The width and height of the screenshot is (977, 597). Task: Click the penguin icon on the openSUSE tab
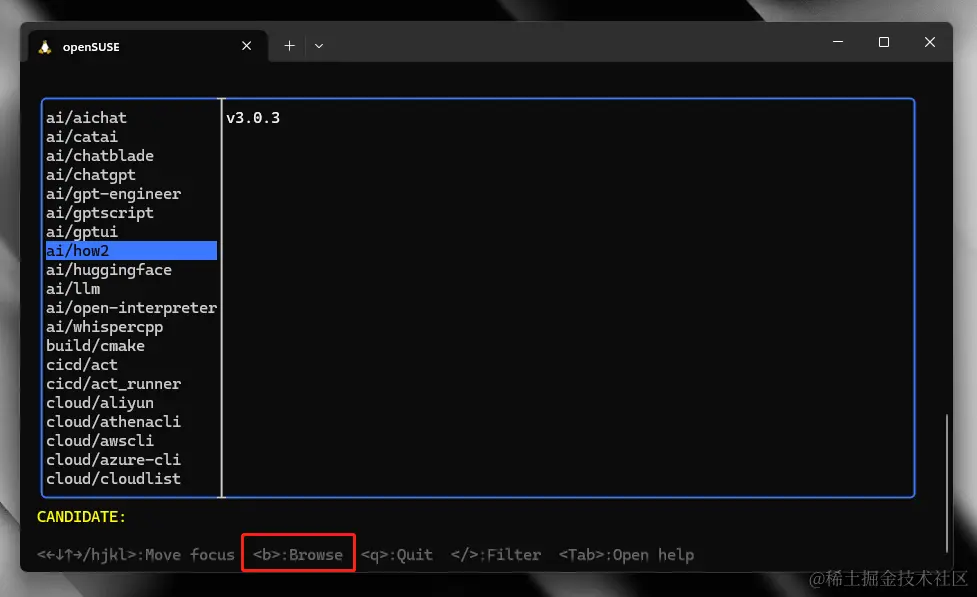click(x=44, y=46)
